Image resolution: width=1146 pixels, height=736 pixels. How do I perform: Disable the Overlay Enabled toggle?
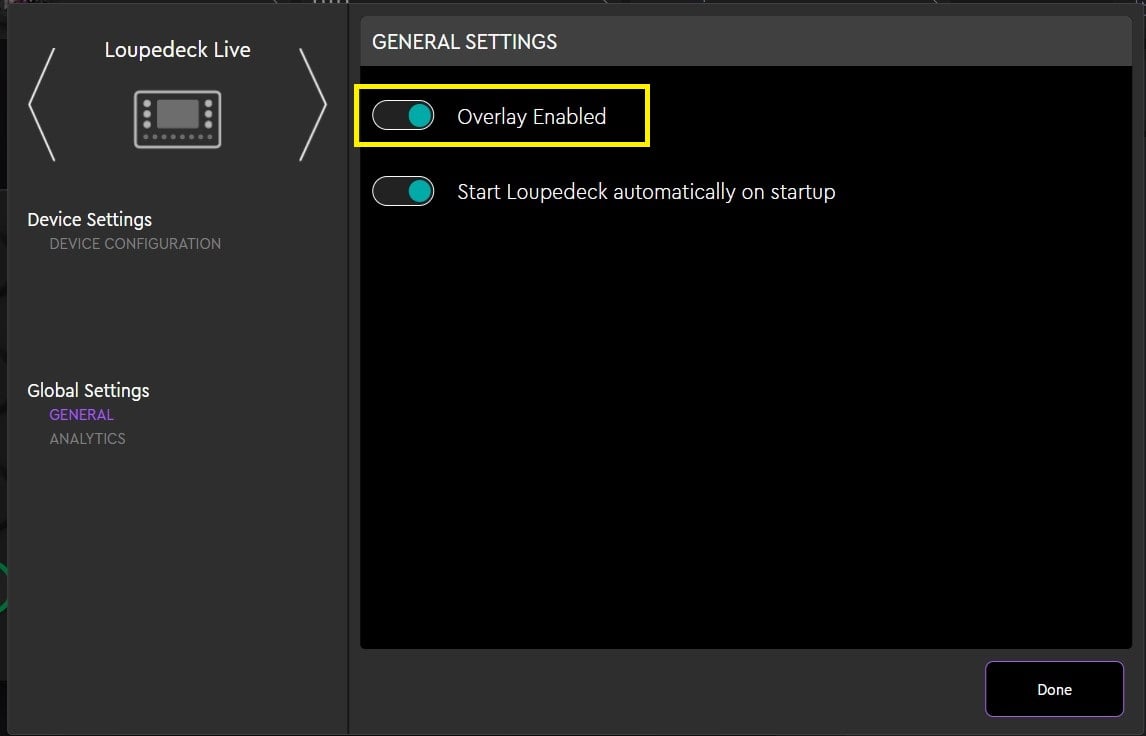pyautogui.click(x=403, y=116)
